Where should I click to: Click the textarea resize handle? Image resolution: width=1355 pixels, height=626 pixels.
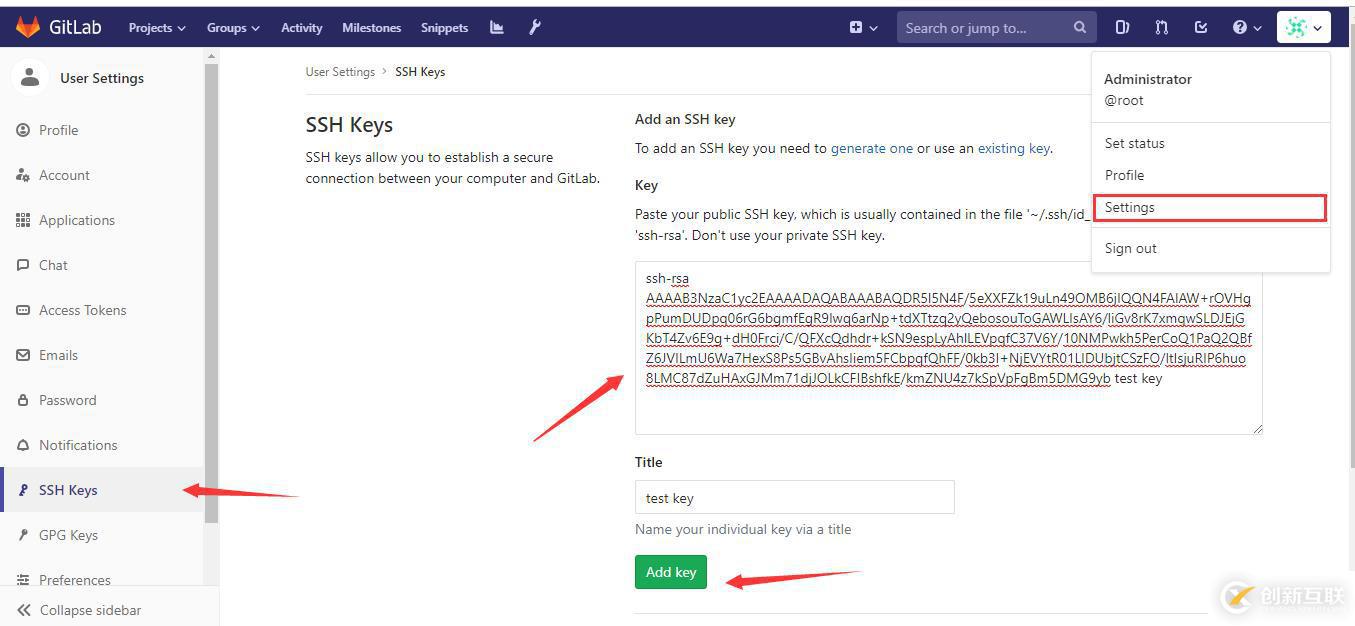coord(1256,428)
